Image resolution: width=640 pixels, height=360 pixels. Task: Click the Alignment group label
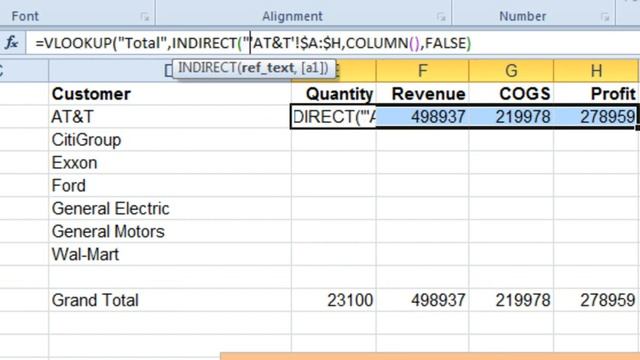coord(292,16)
